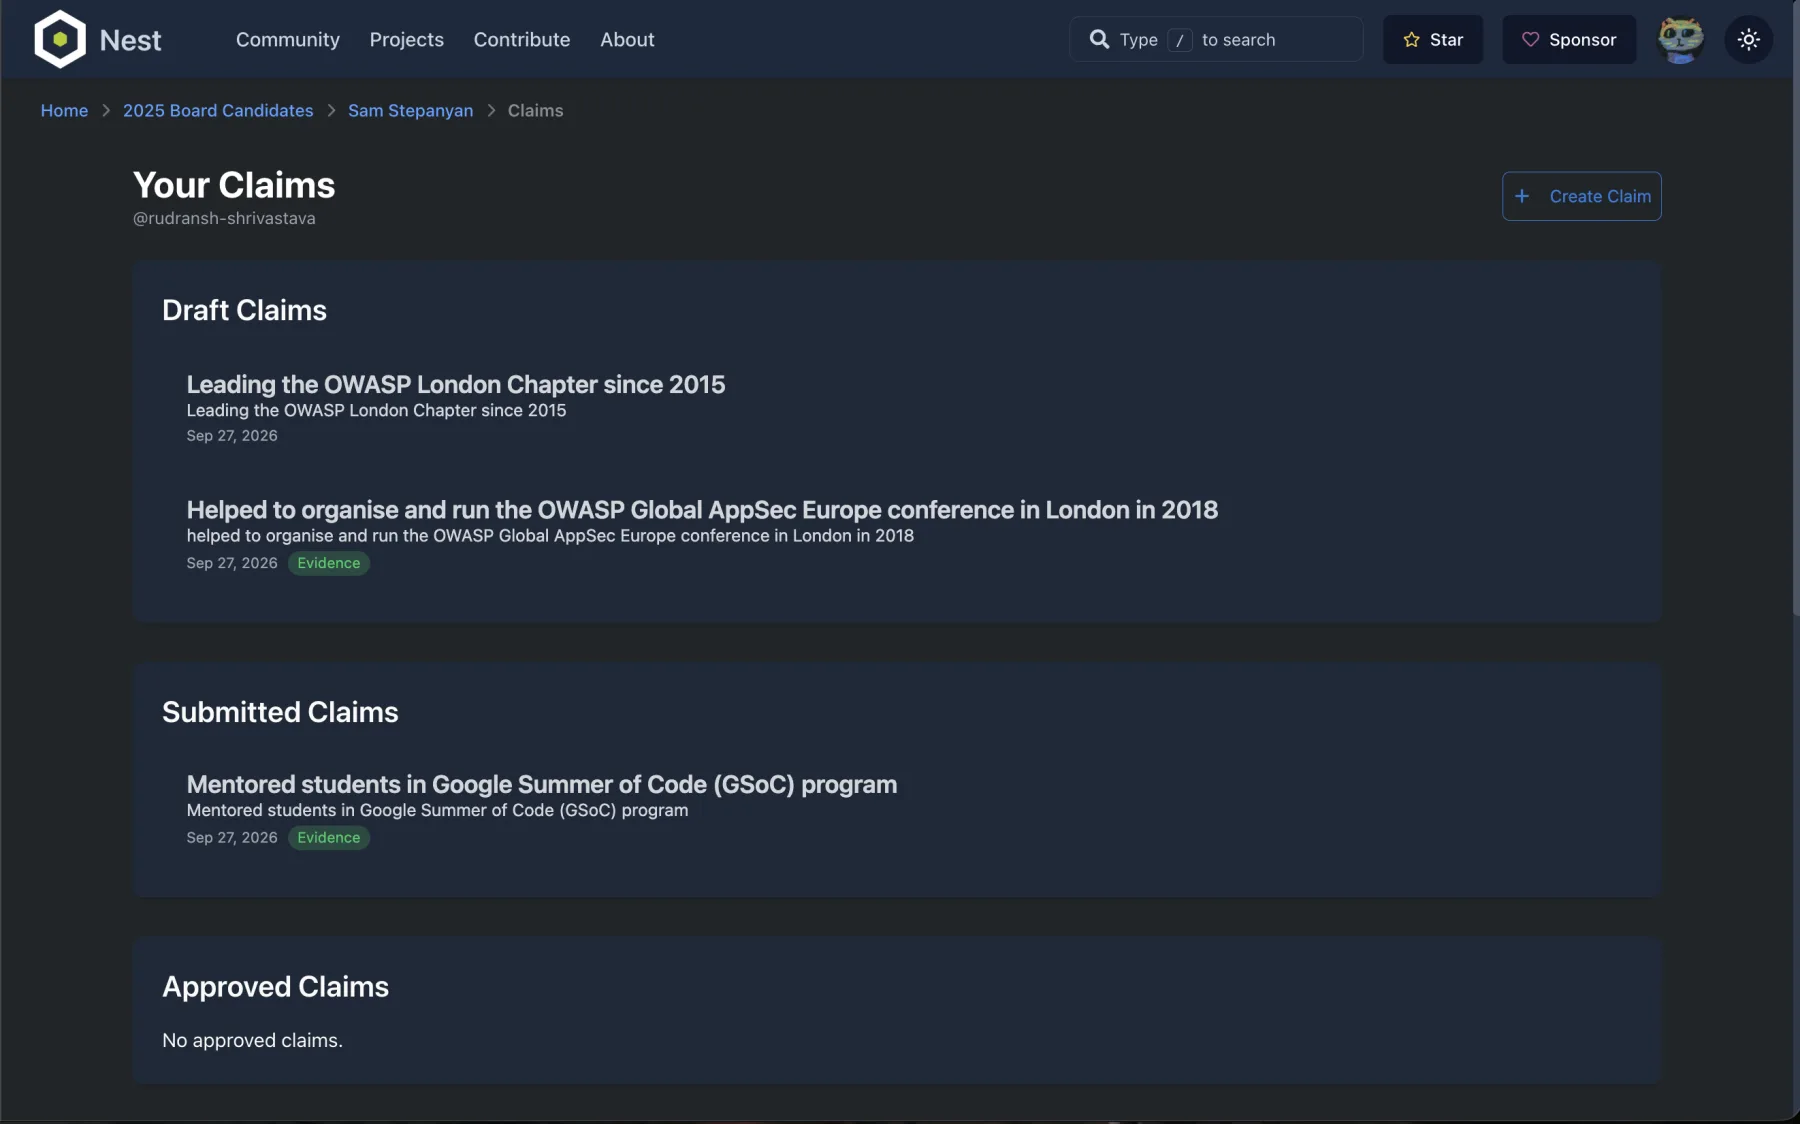
Task: Click the date under London Chapter claim
Action: point(232,436)
